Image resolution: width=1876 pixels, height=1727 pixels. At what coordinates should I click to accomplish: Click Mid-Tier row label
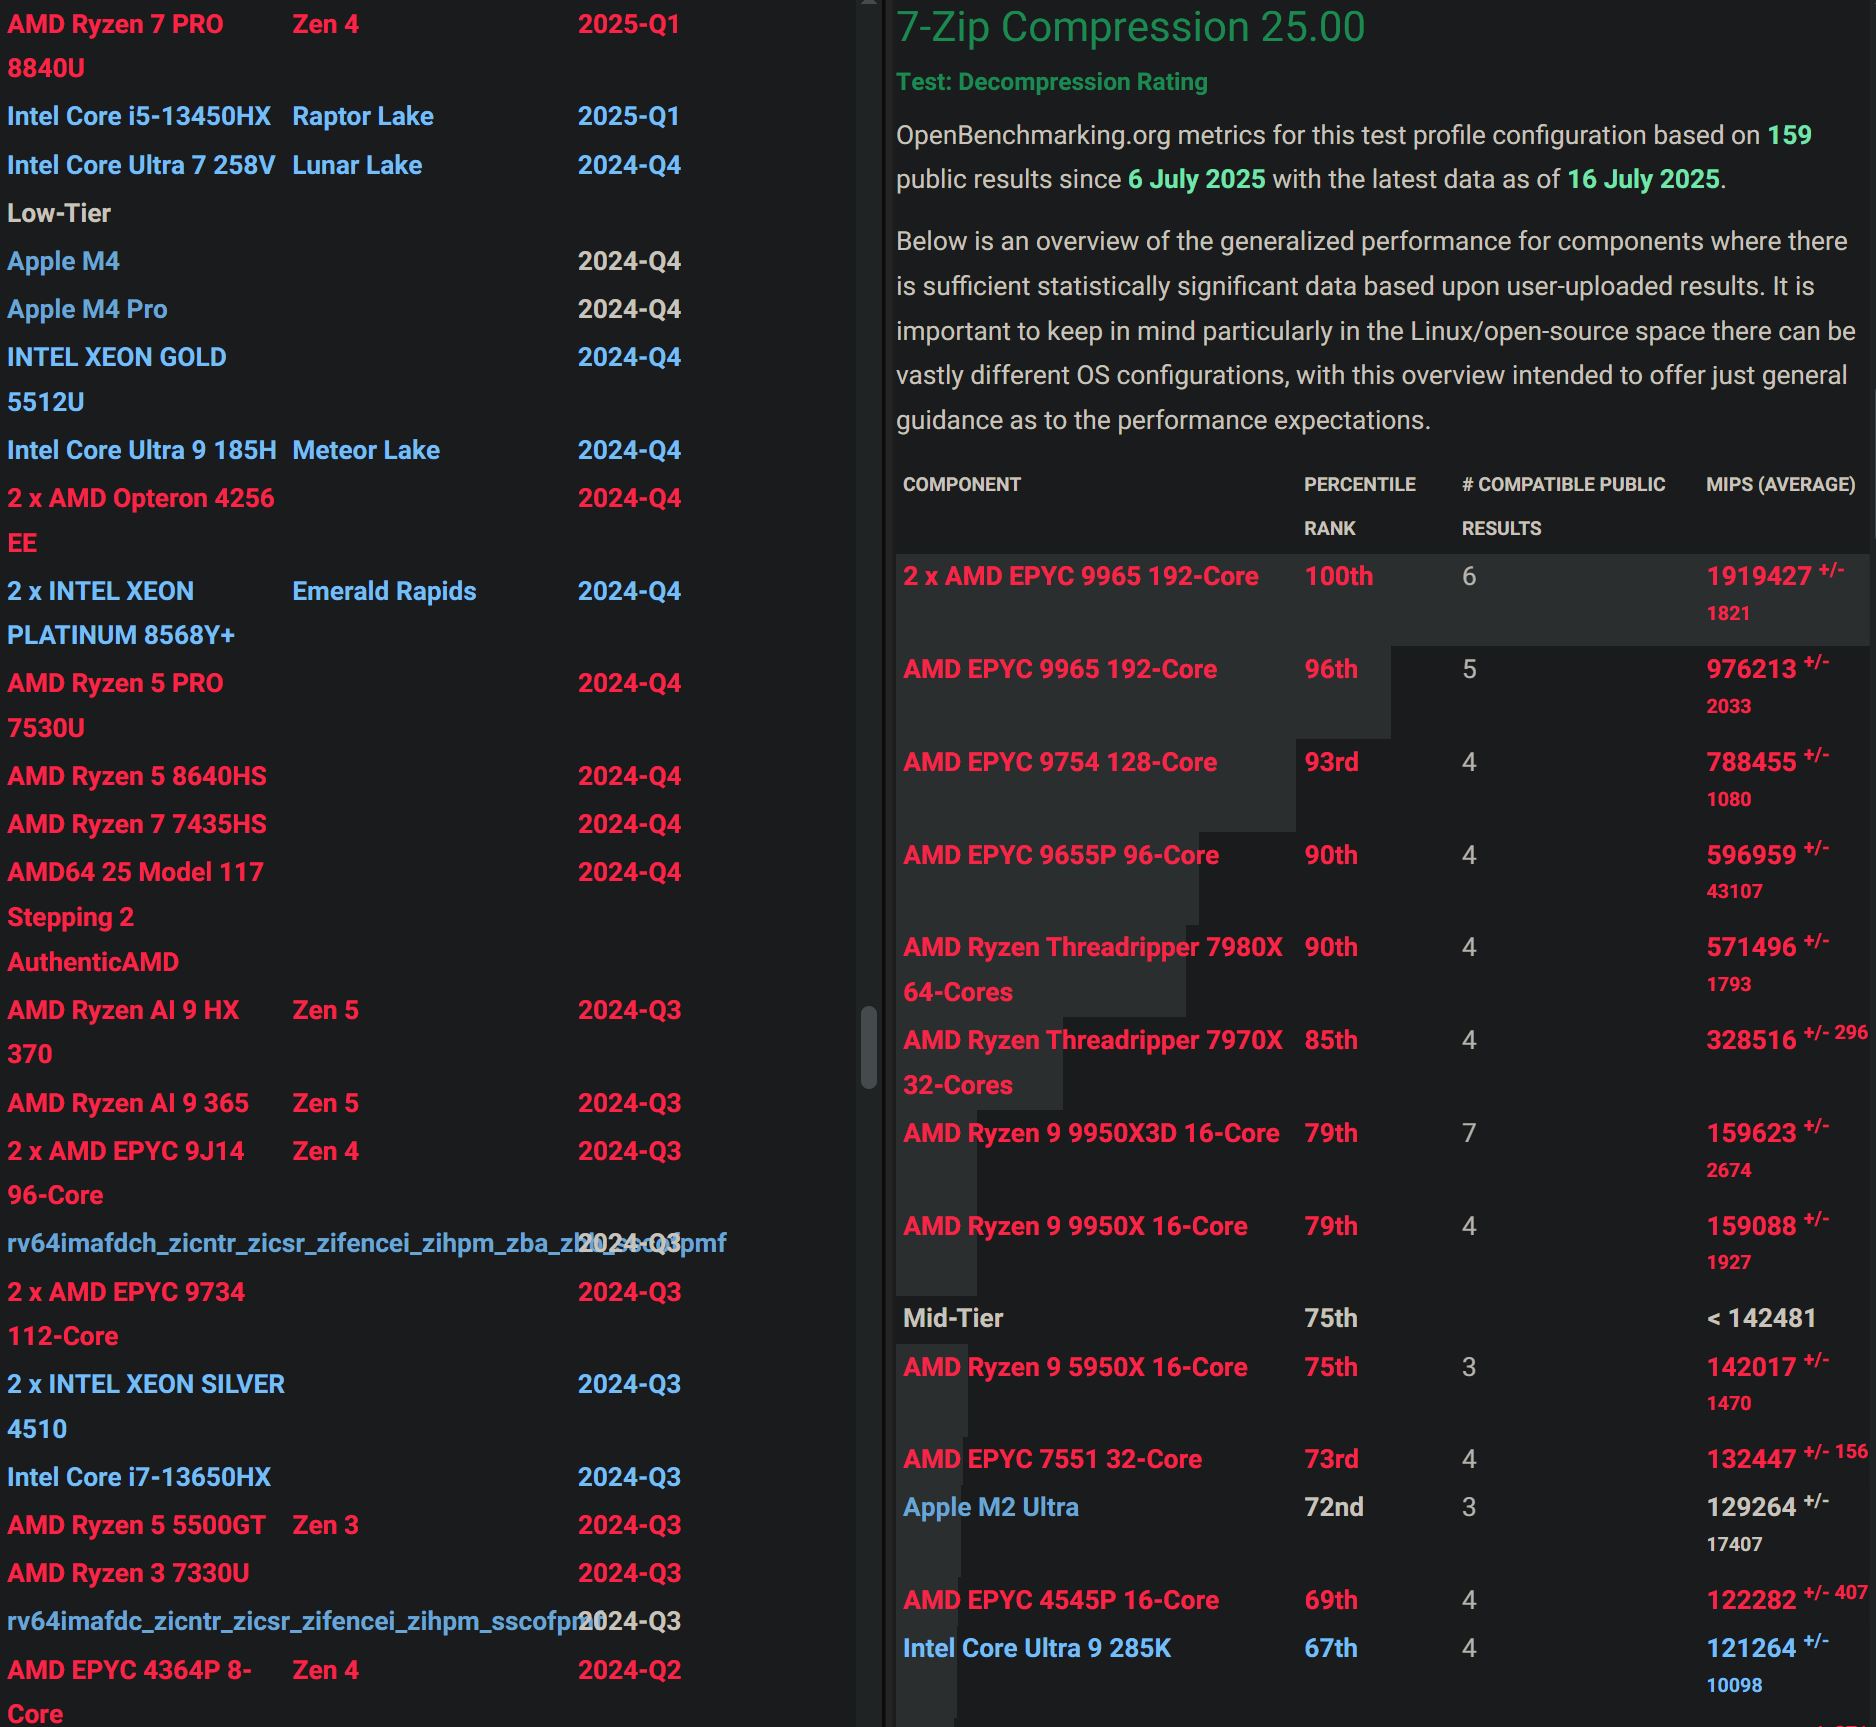(953, 1318)
